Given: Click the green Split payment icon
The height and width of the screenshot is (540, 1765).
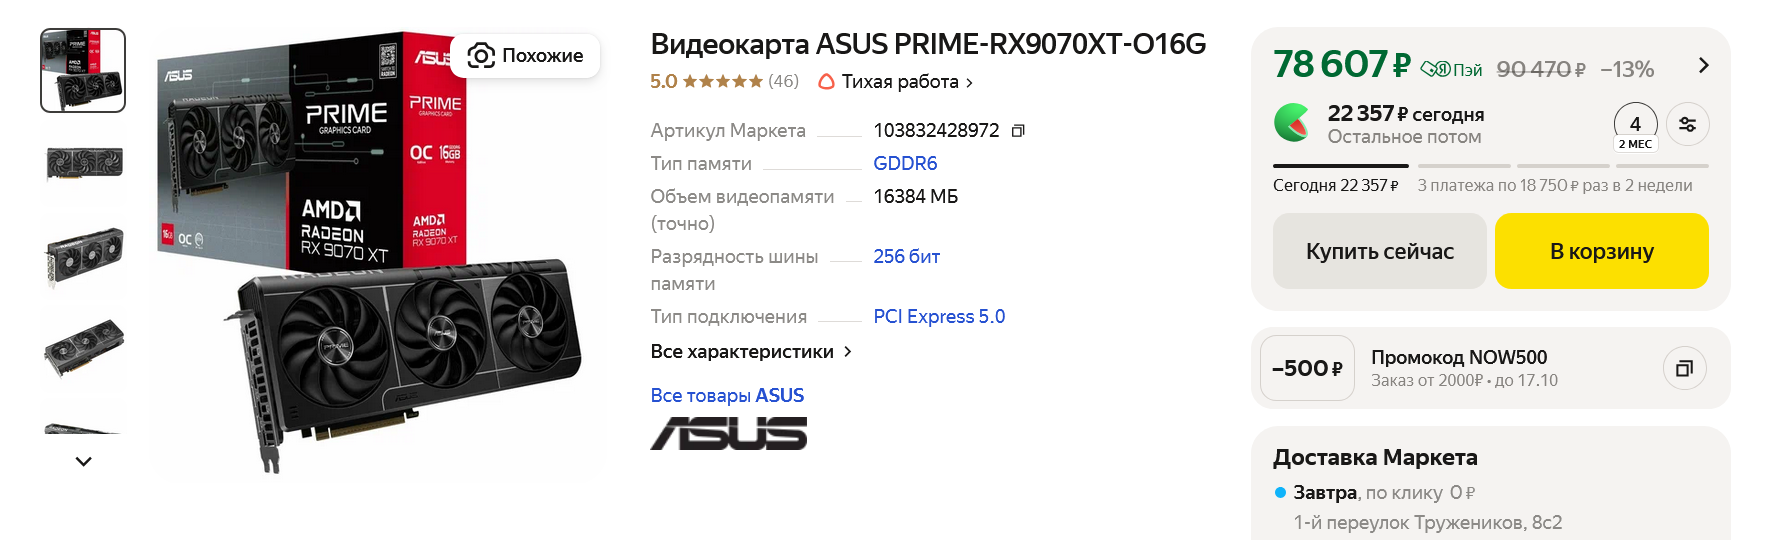Looking at the screenshot, I should (1292, 124).
